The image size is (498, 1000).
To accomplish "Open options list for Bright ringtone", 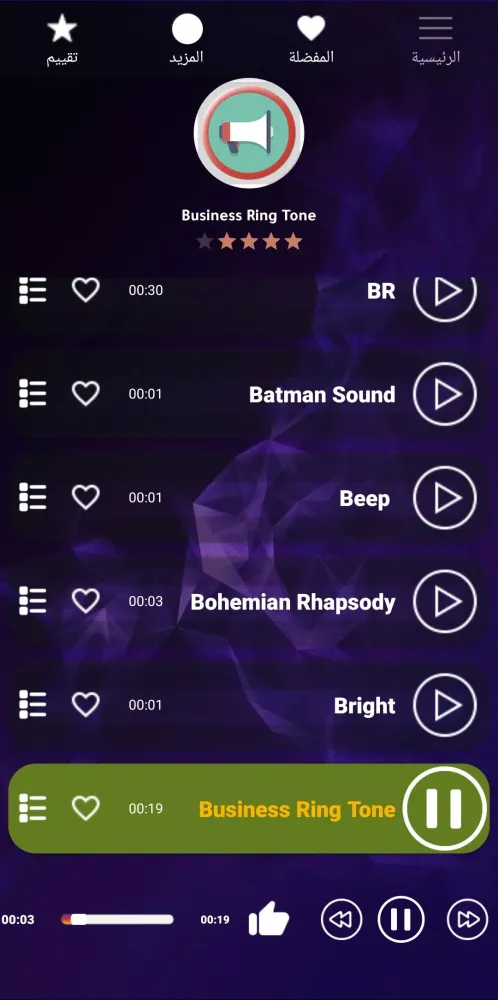I will [x=33, y=705].
